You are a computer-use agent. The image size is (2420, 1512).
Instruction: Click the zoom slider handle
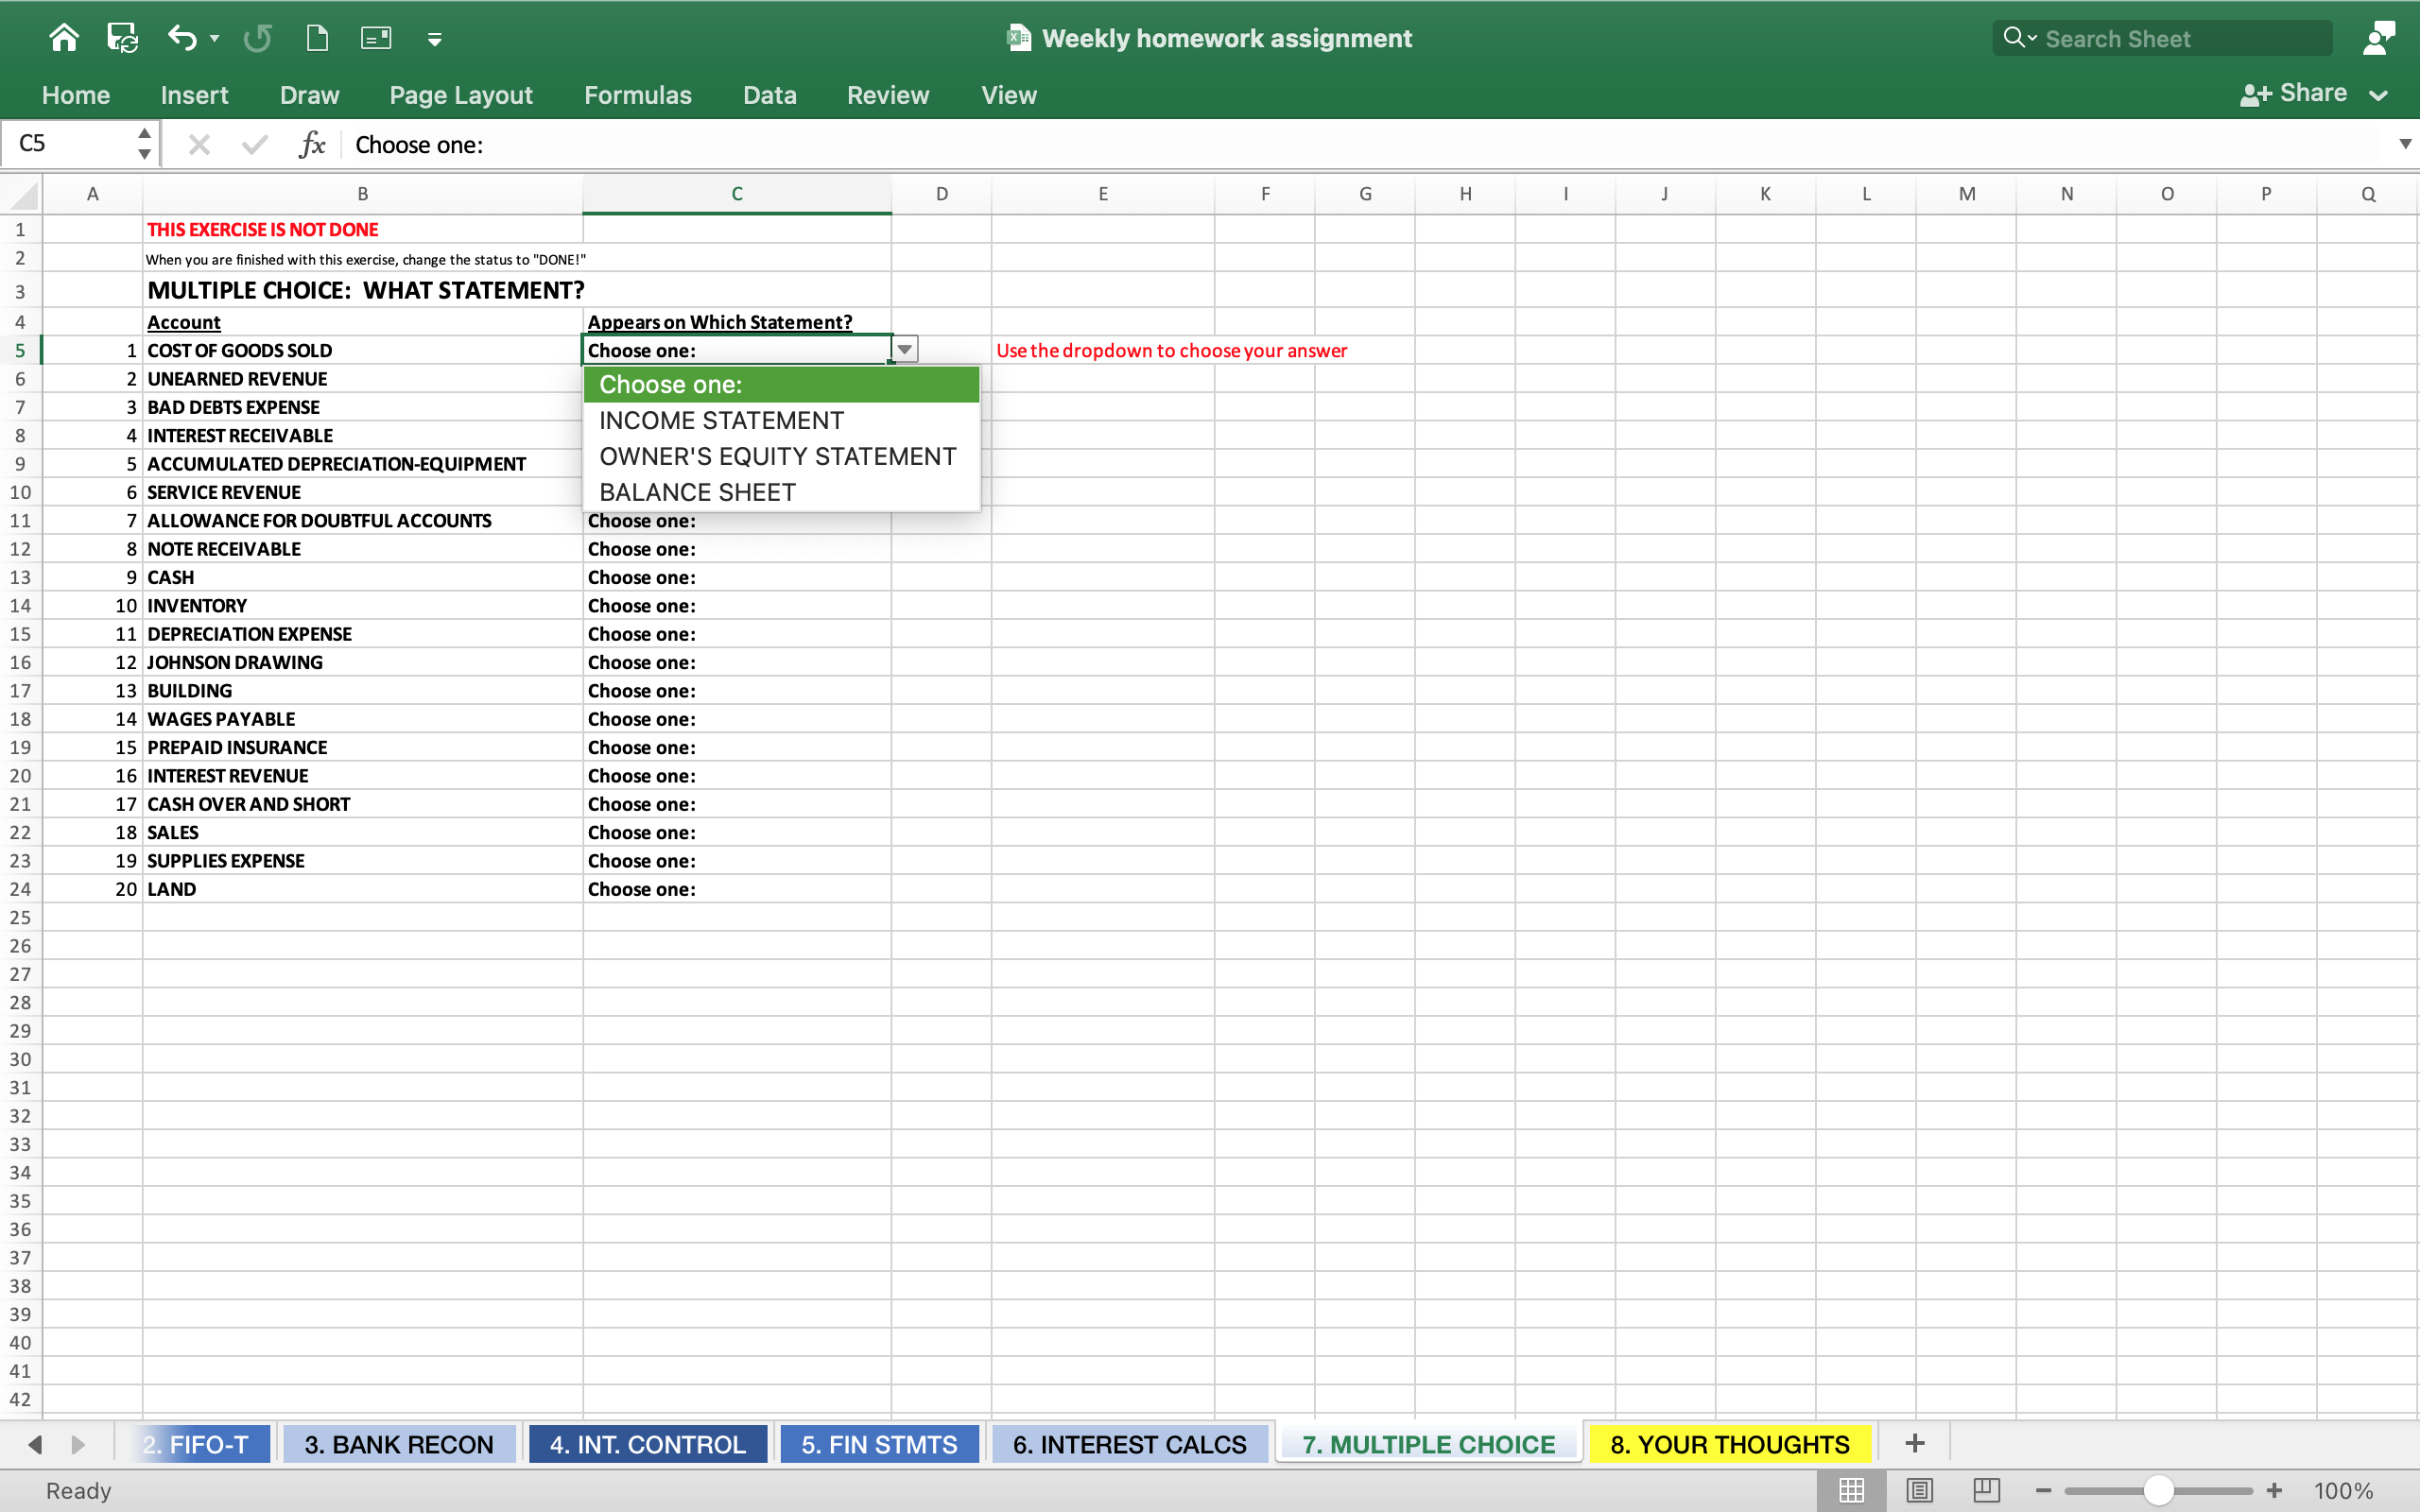click(2158, 1490)
